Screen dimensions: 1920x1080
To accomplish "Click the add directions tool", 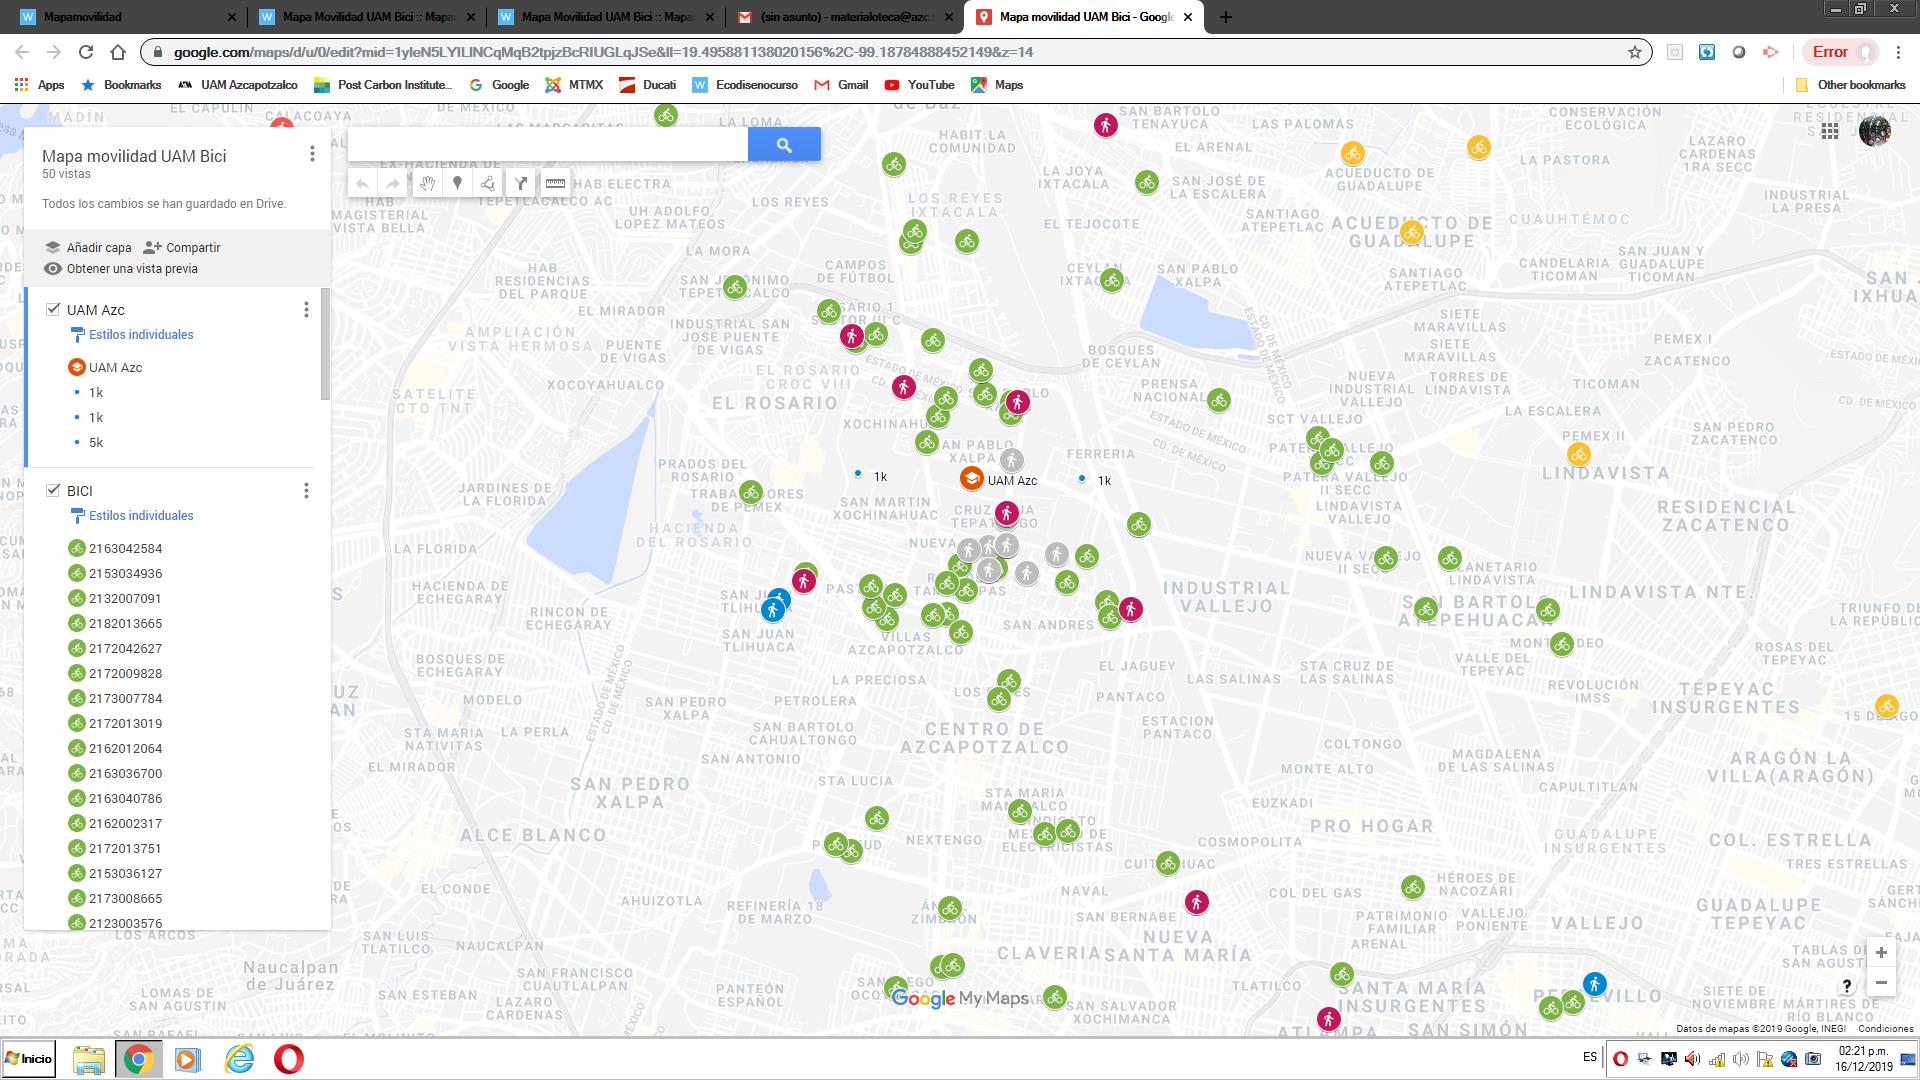I will coord(521,183).
